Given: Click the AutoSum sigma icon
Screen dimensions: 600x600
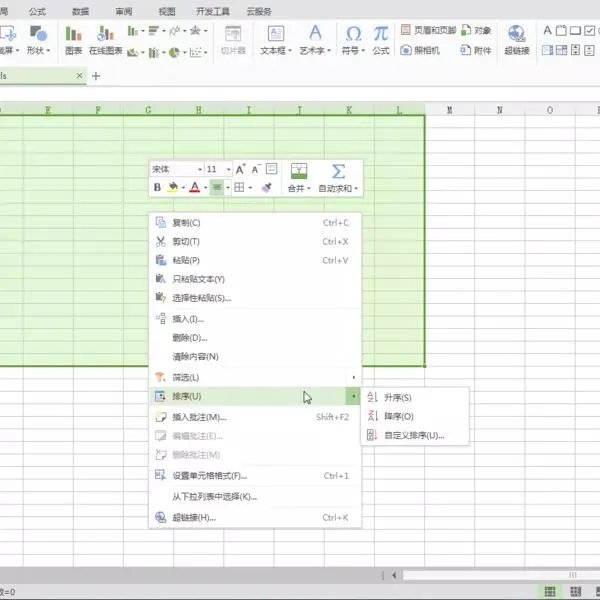Looking at the screenshot, I should point(338,171).
